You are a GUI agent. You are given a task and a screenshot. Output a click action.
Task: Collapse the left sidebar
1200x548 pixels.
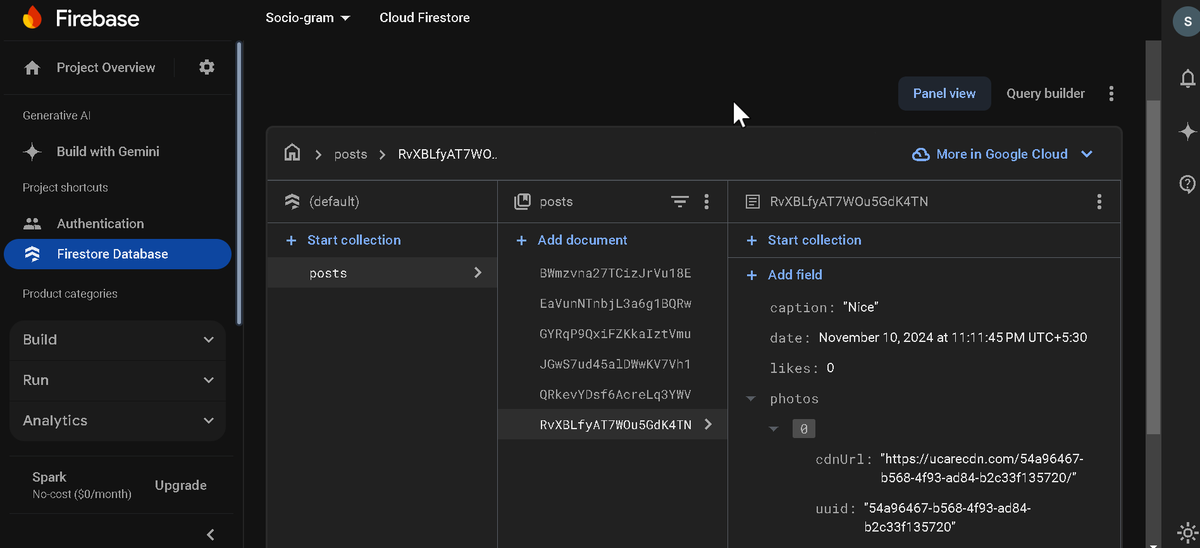(210, 534)
